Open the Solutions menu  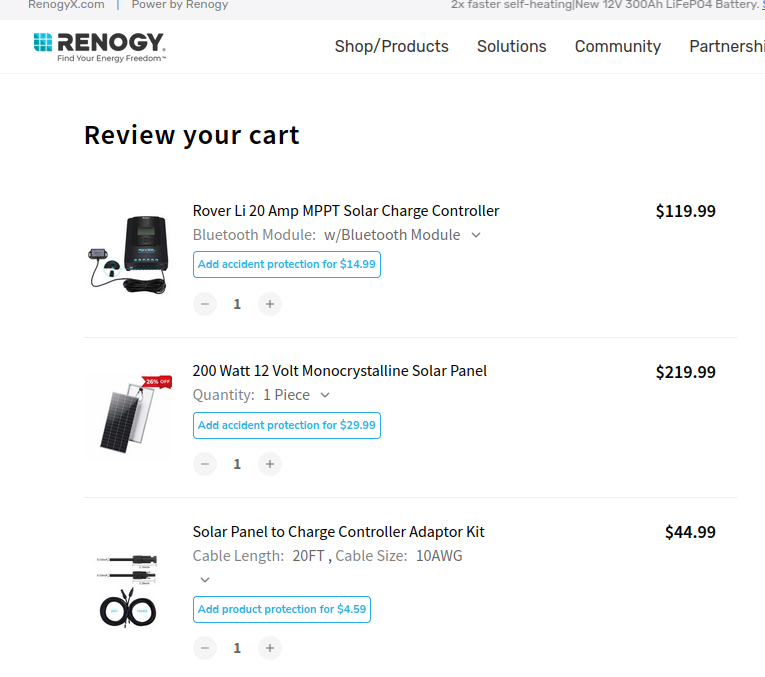pos(511,46)
